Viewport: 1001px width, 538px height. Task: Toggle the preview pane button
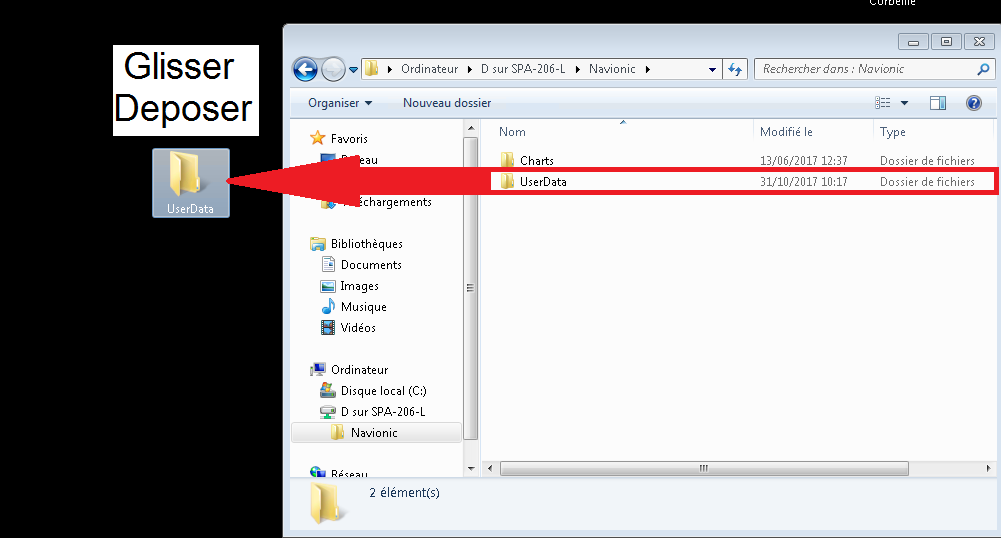[x=938, y=103]
